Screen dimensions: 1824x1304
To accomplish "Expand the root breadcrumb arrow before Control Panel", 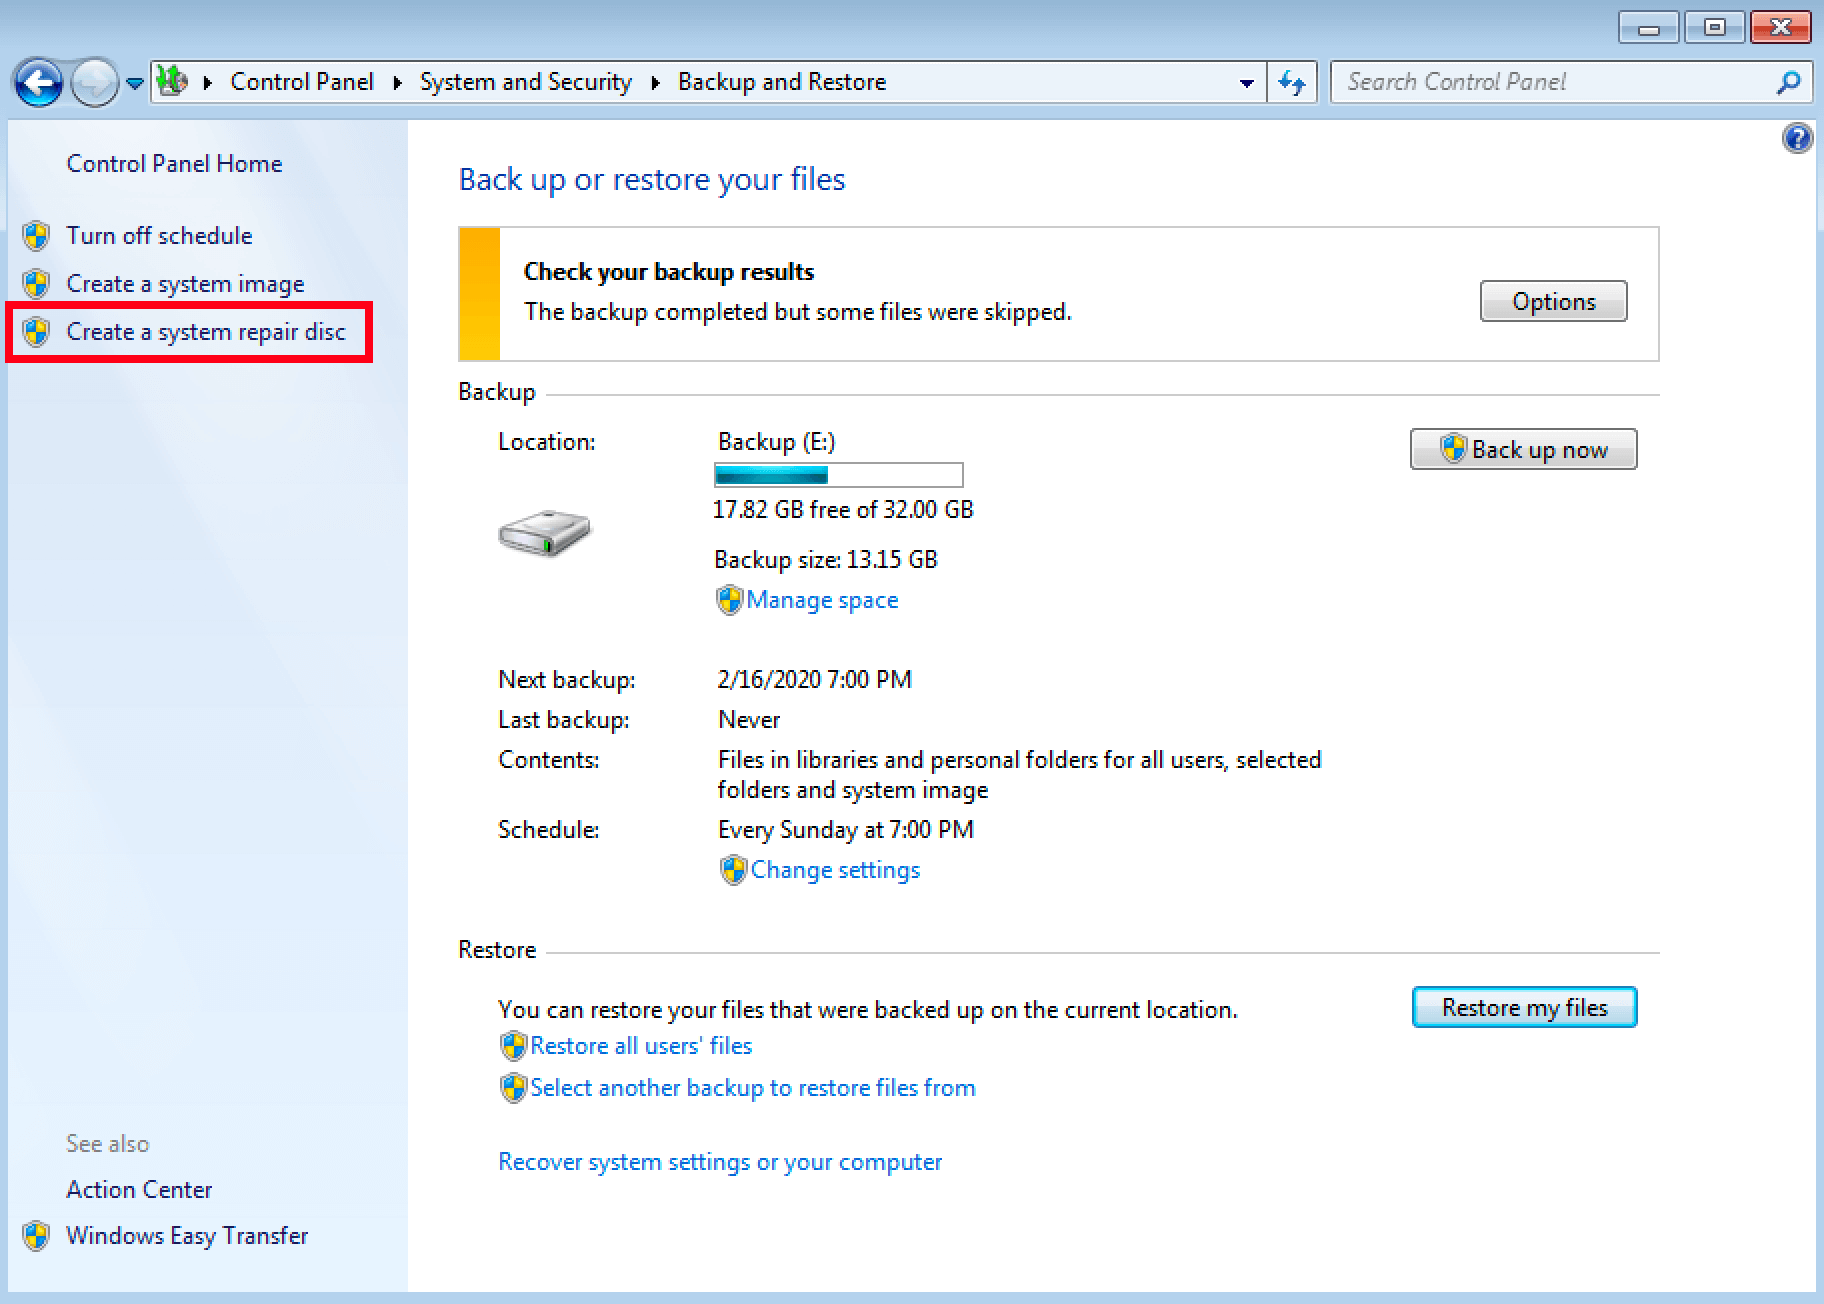I will coord(207,82).
